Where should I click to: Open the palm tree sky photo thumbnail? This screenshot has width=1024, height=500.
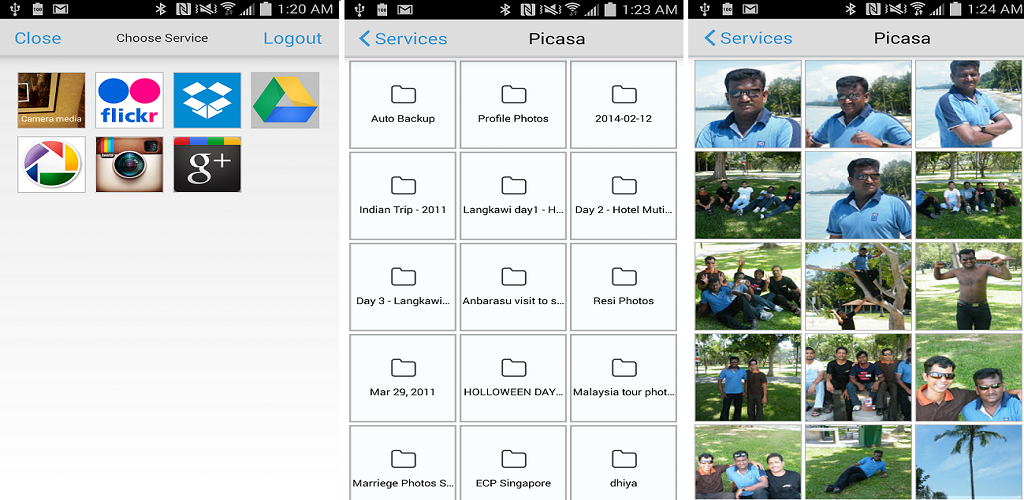[x=968, y=462]
